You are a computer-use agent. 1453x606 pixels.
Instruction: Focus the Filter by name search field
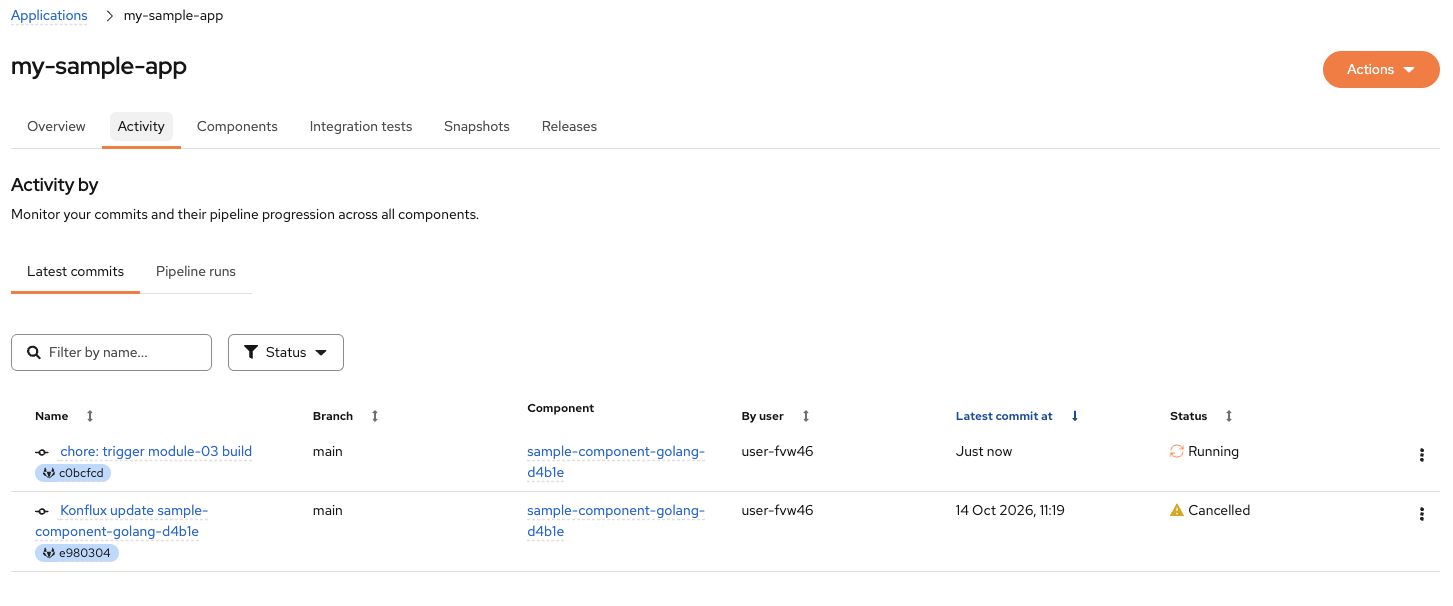111,353
